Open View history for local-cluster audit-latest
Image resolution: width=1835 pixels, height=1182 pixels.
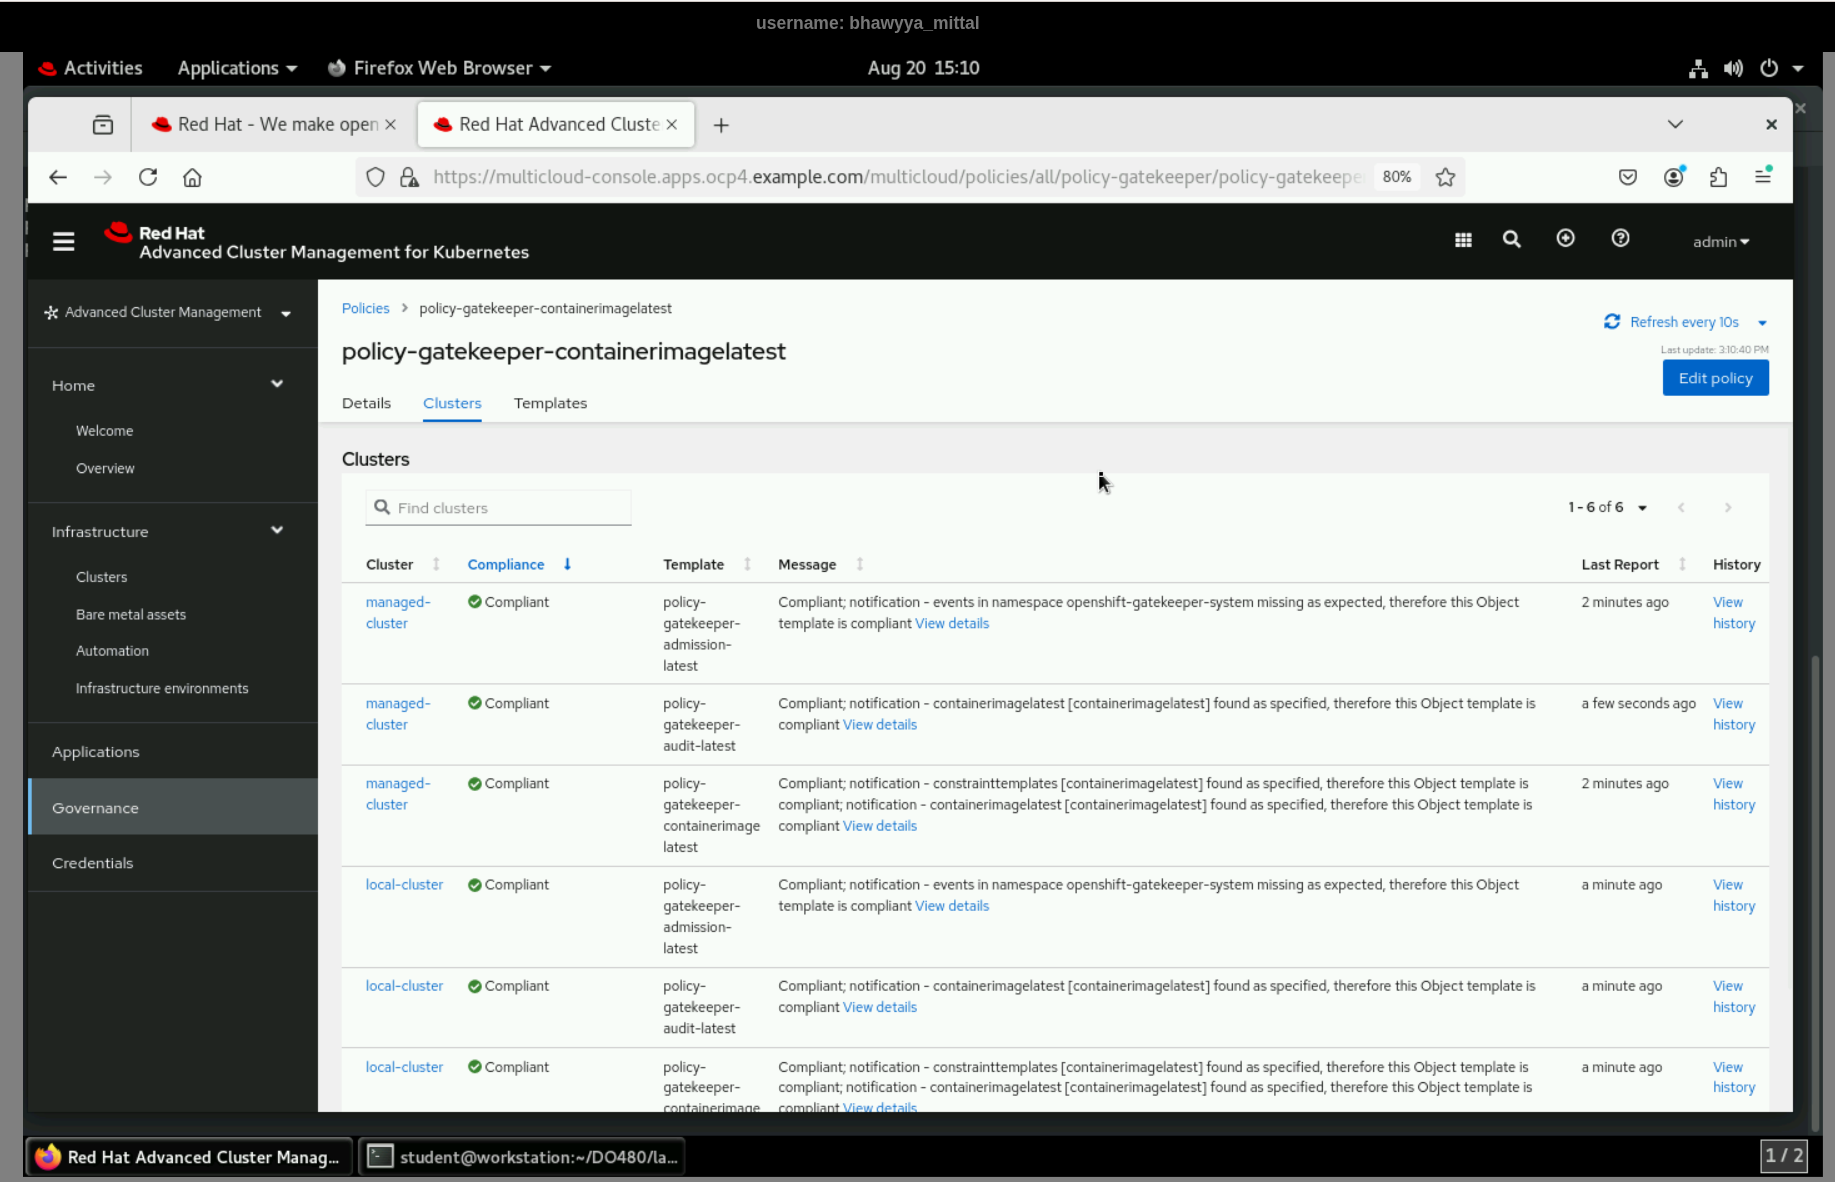1734,996
